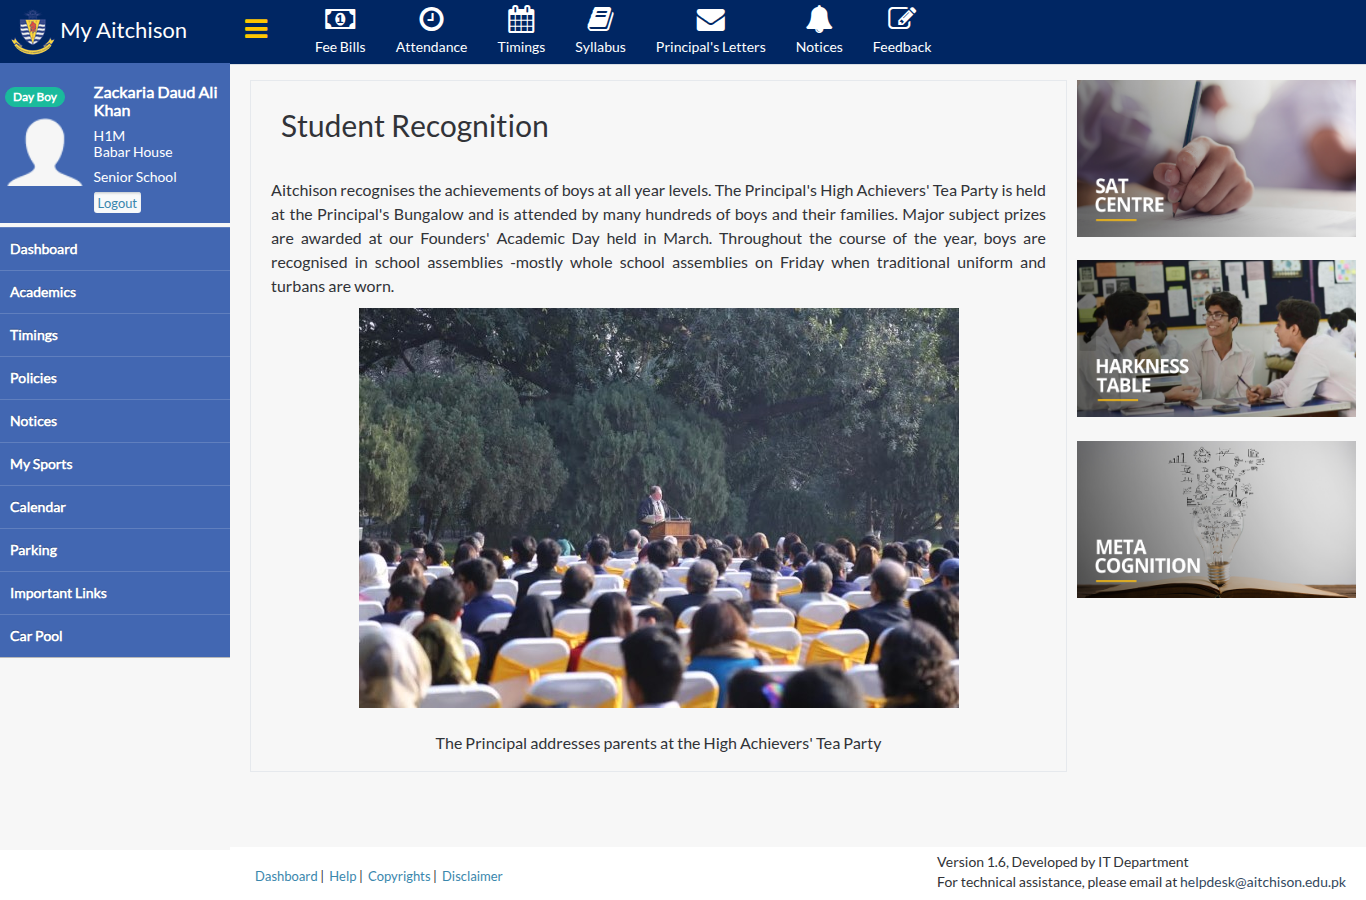
Task: Follow the footer Copyrights link
Action: [399, 876]
